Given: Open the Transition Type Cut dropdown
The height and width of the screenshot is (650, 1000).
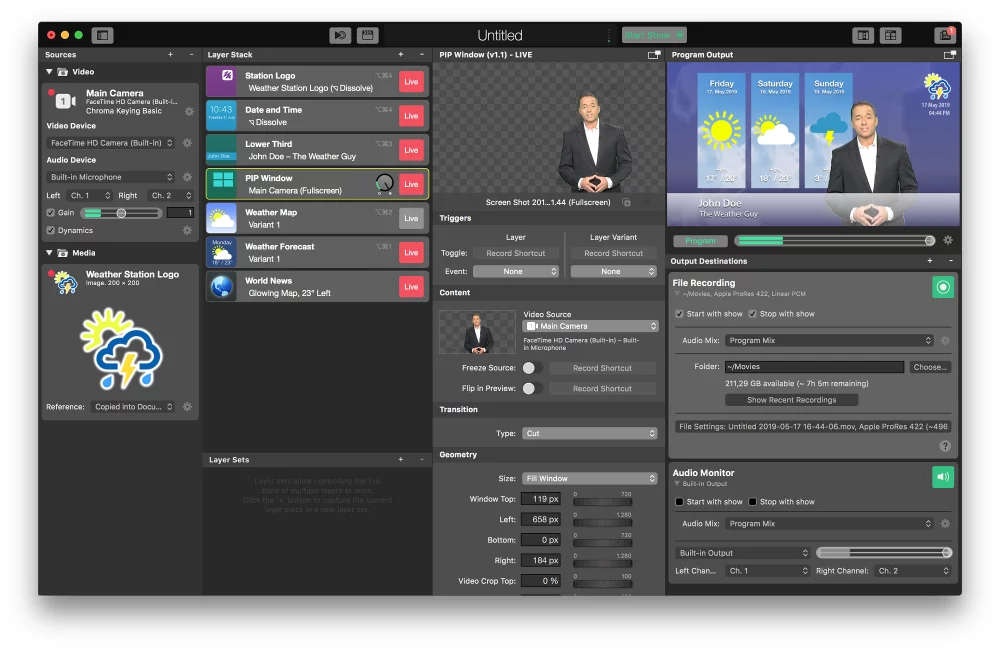Looking at the screenshot, I should pyautogui.click(x=590, y=433).
